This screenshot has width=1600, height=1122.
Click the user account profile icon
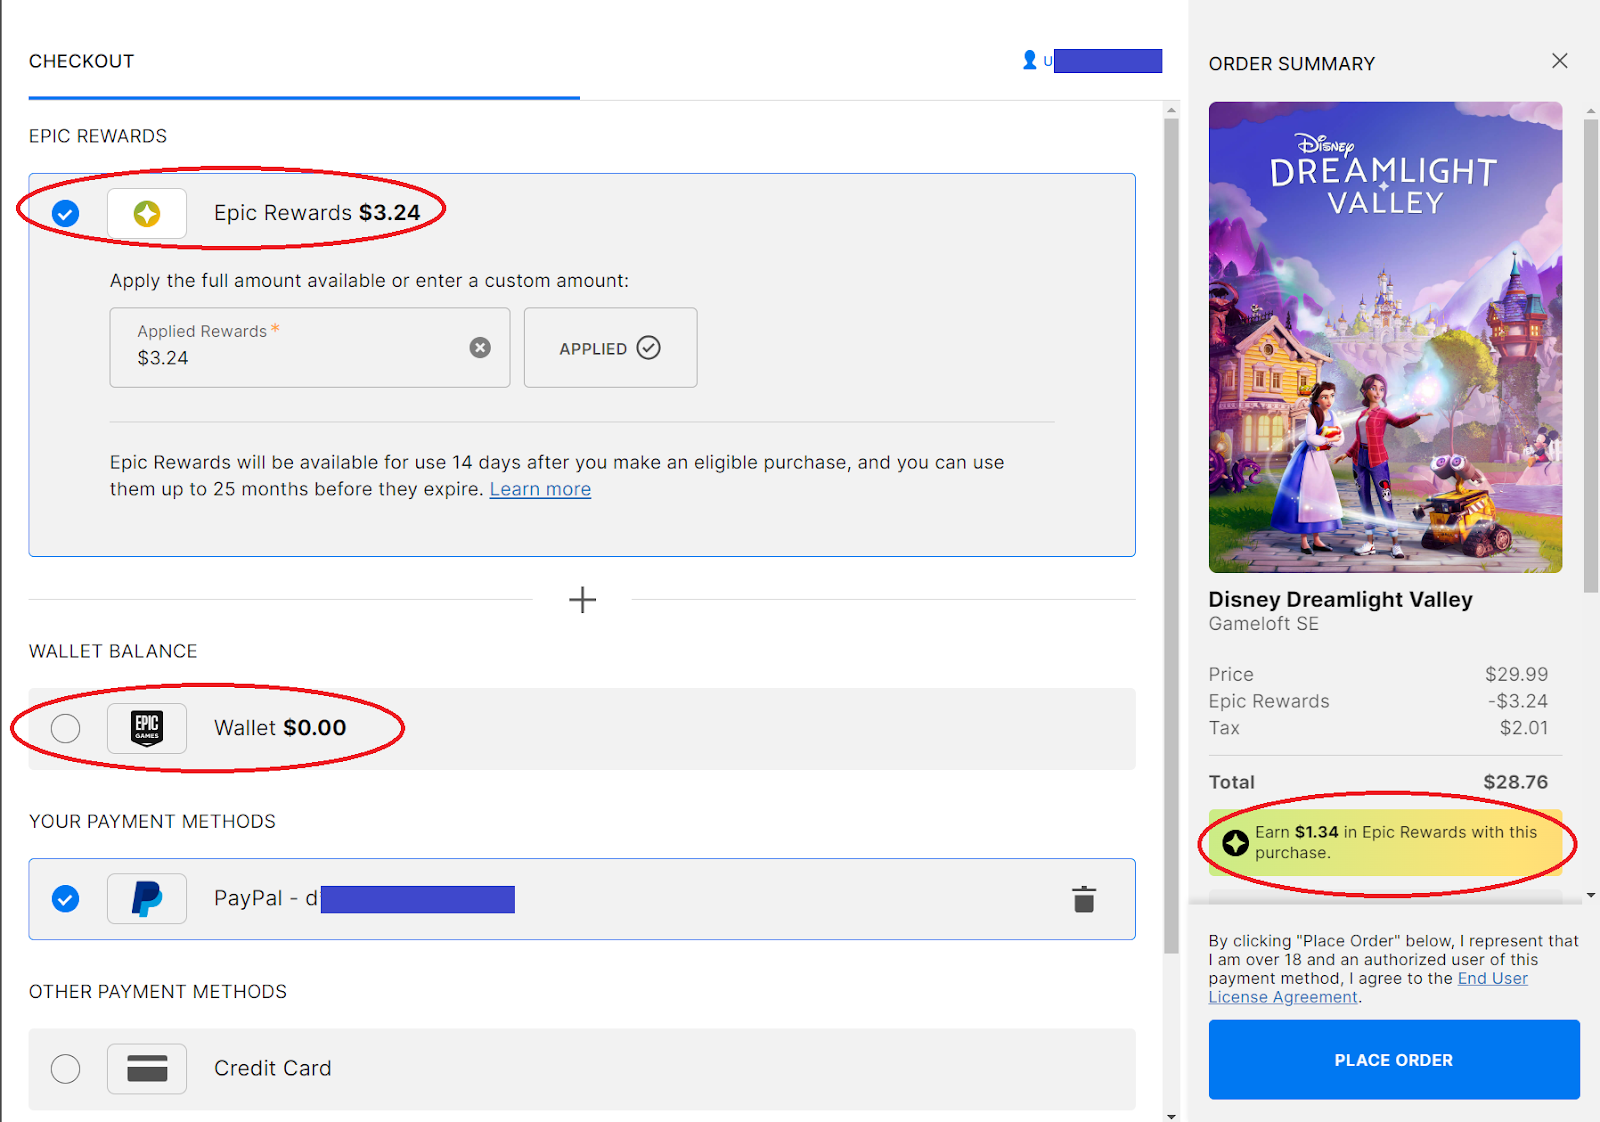pos(1029,60)
